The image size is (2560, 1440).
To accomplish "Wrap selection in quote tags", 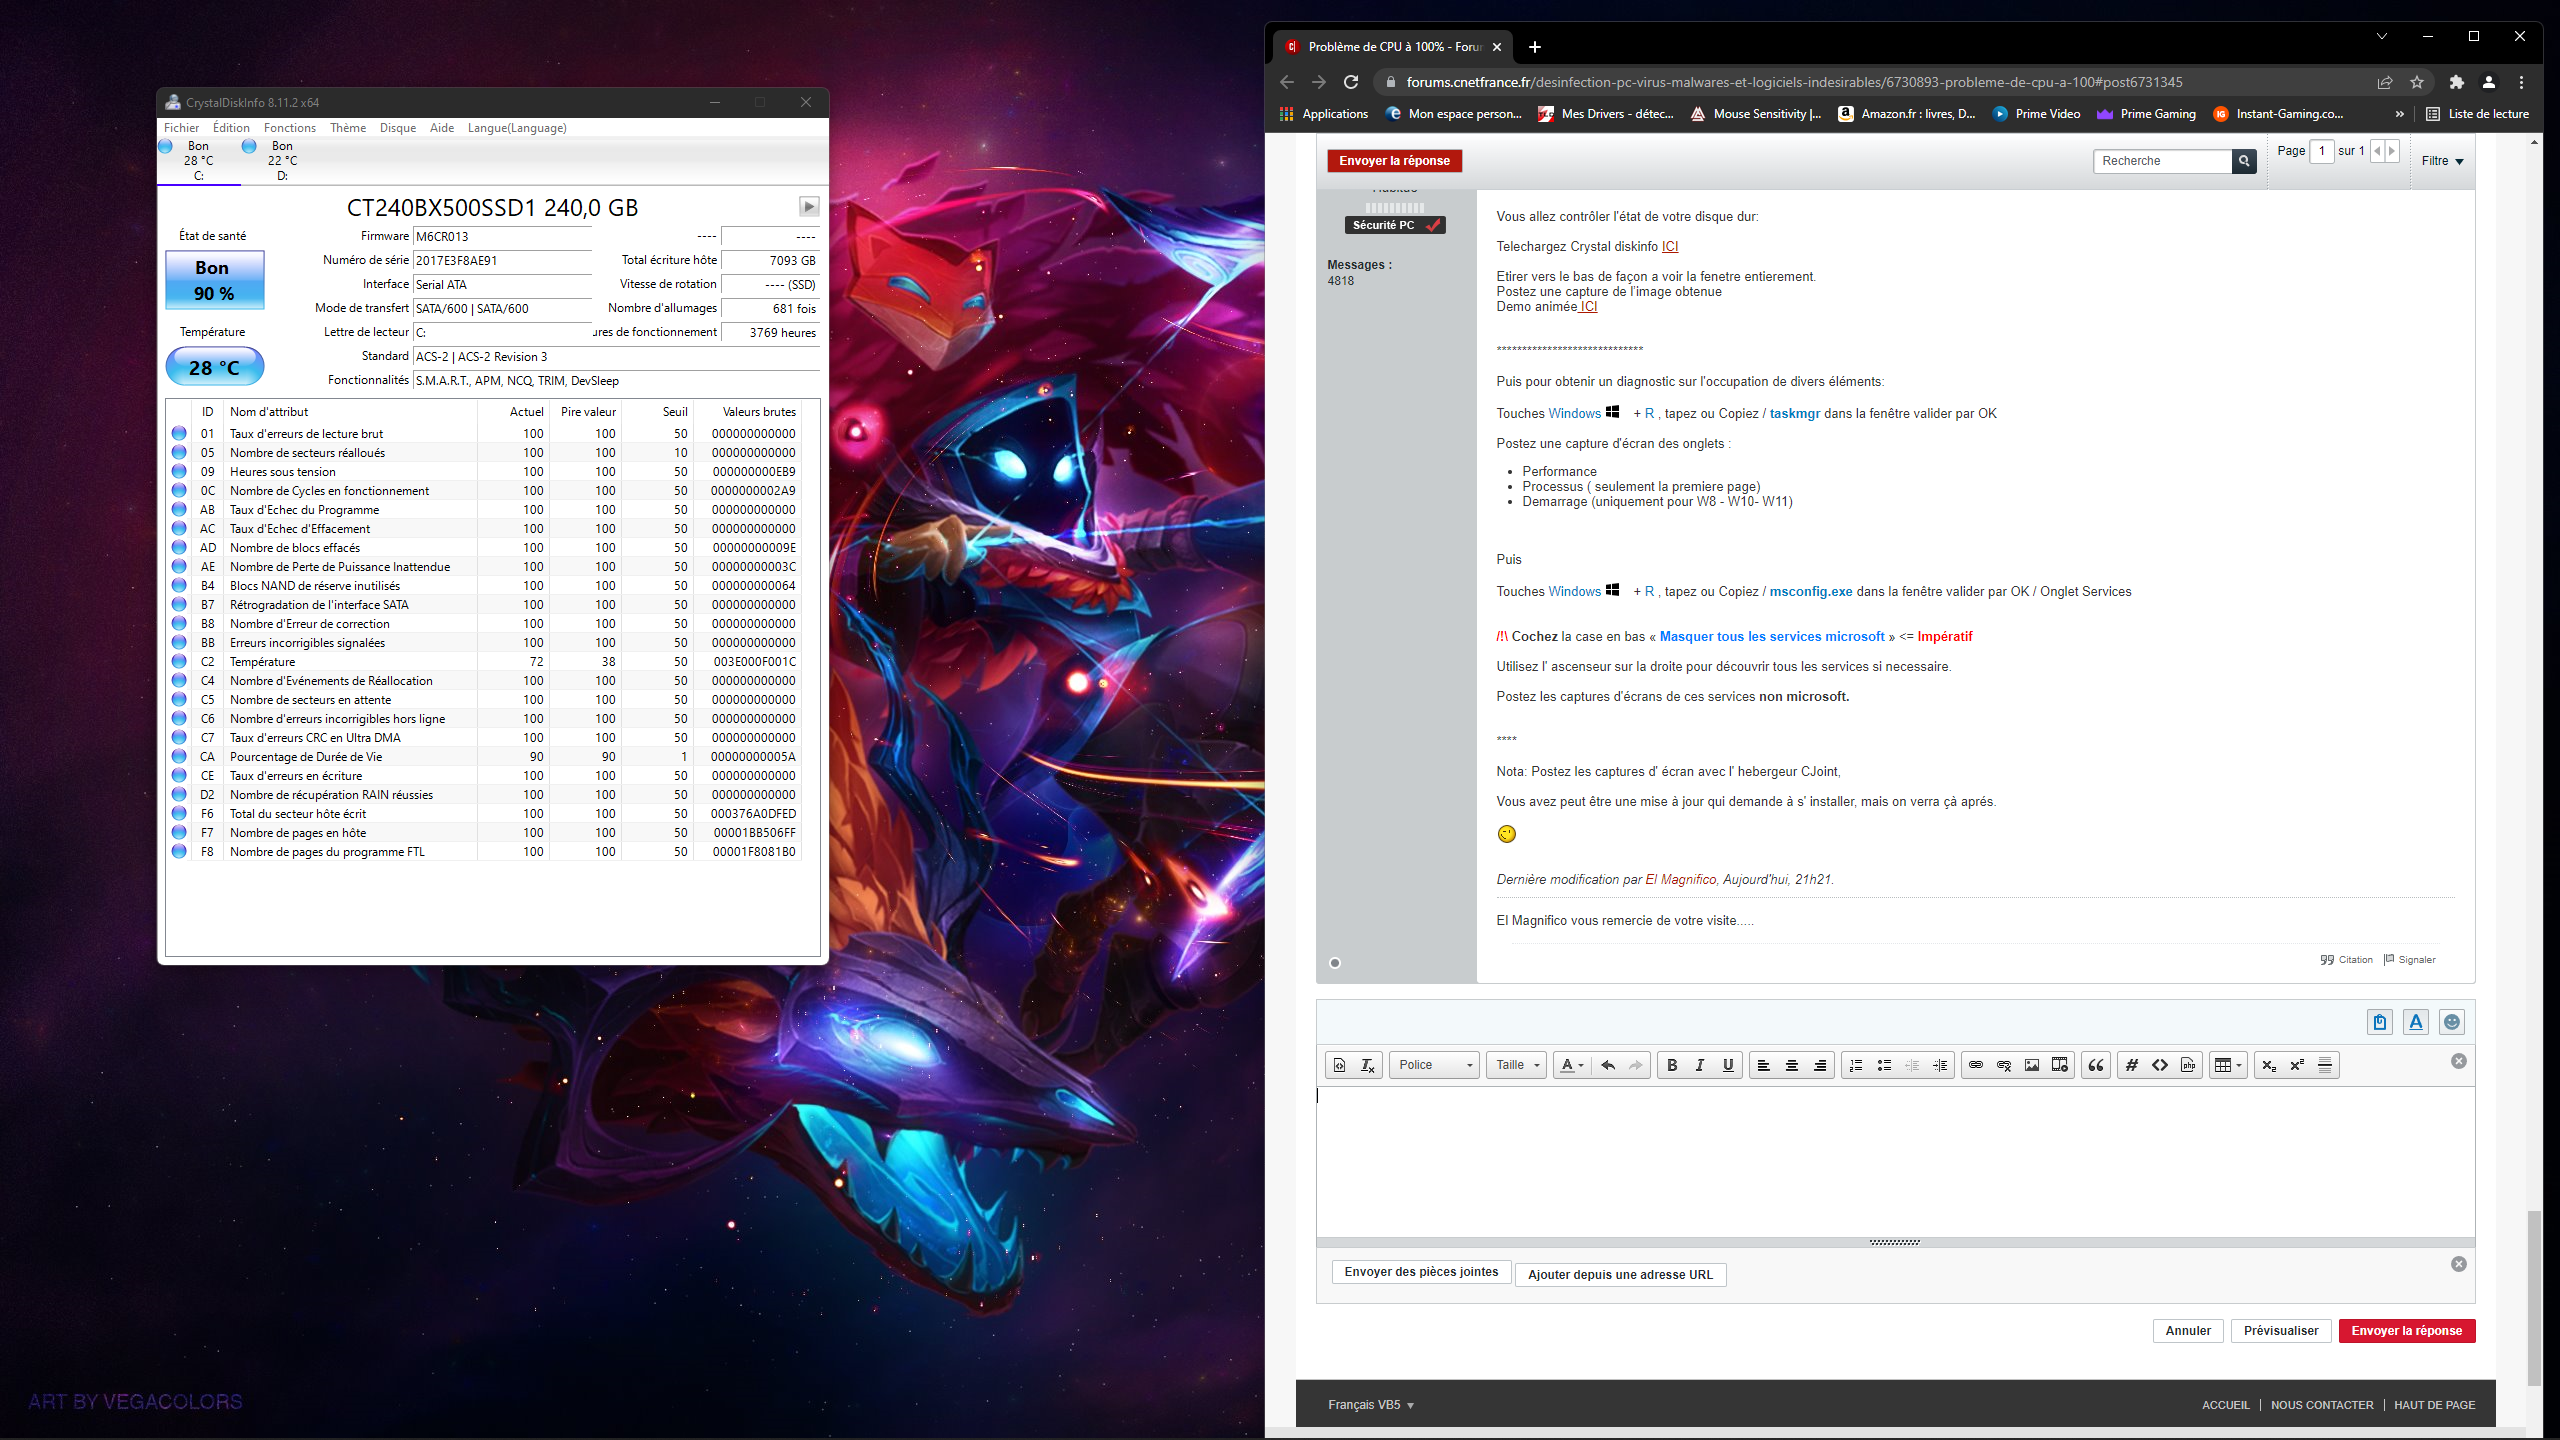I will click(2096, 1065).
